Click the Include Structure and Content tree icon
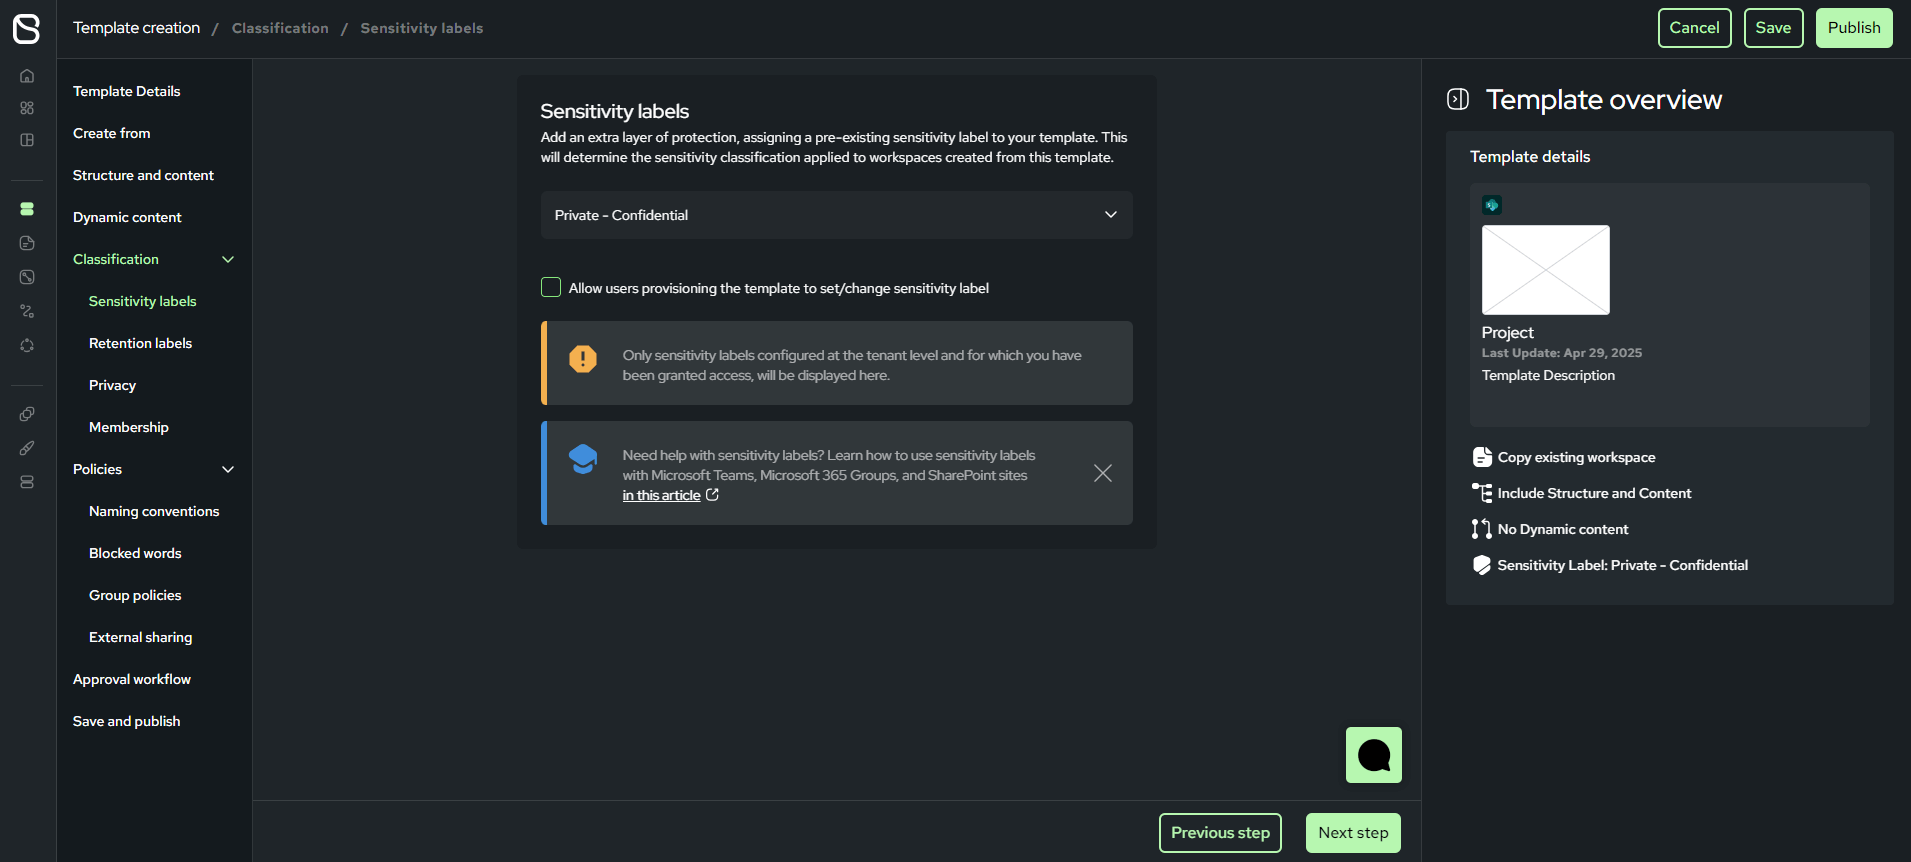The width and height of the screenshot is (1911, 862). (x=1482, y=493)
